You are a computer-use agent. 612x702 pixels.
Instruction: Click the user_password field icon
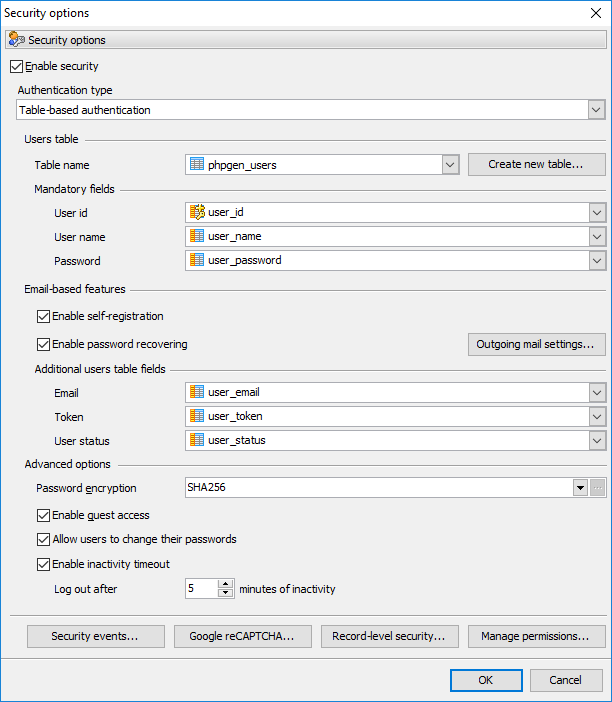(197, 260)
